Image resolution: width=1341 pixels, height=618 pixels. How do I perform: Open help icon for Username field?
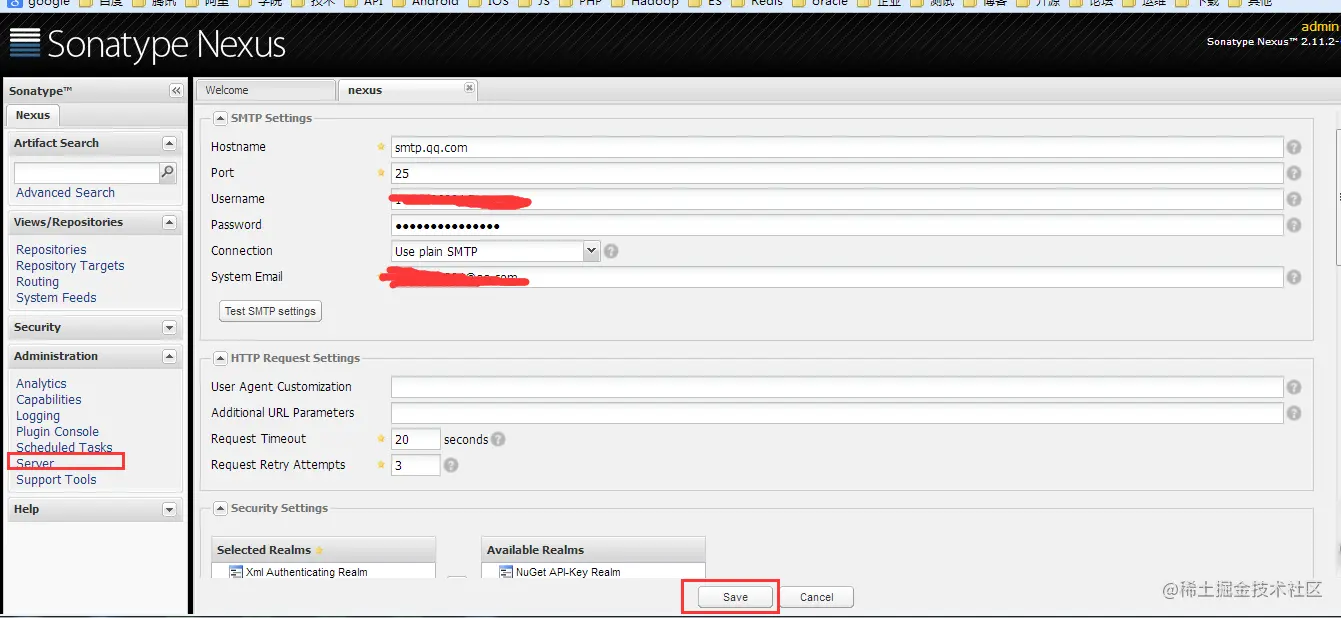coord(1294,200)
